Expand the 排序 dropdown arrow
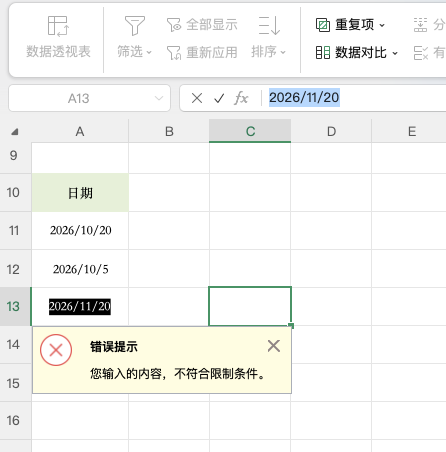The width and height of the screenshot is (446, 452). pos(283,52)
